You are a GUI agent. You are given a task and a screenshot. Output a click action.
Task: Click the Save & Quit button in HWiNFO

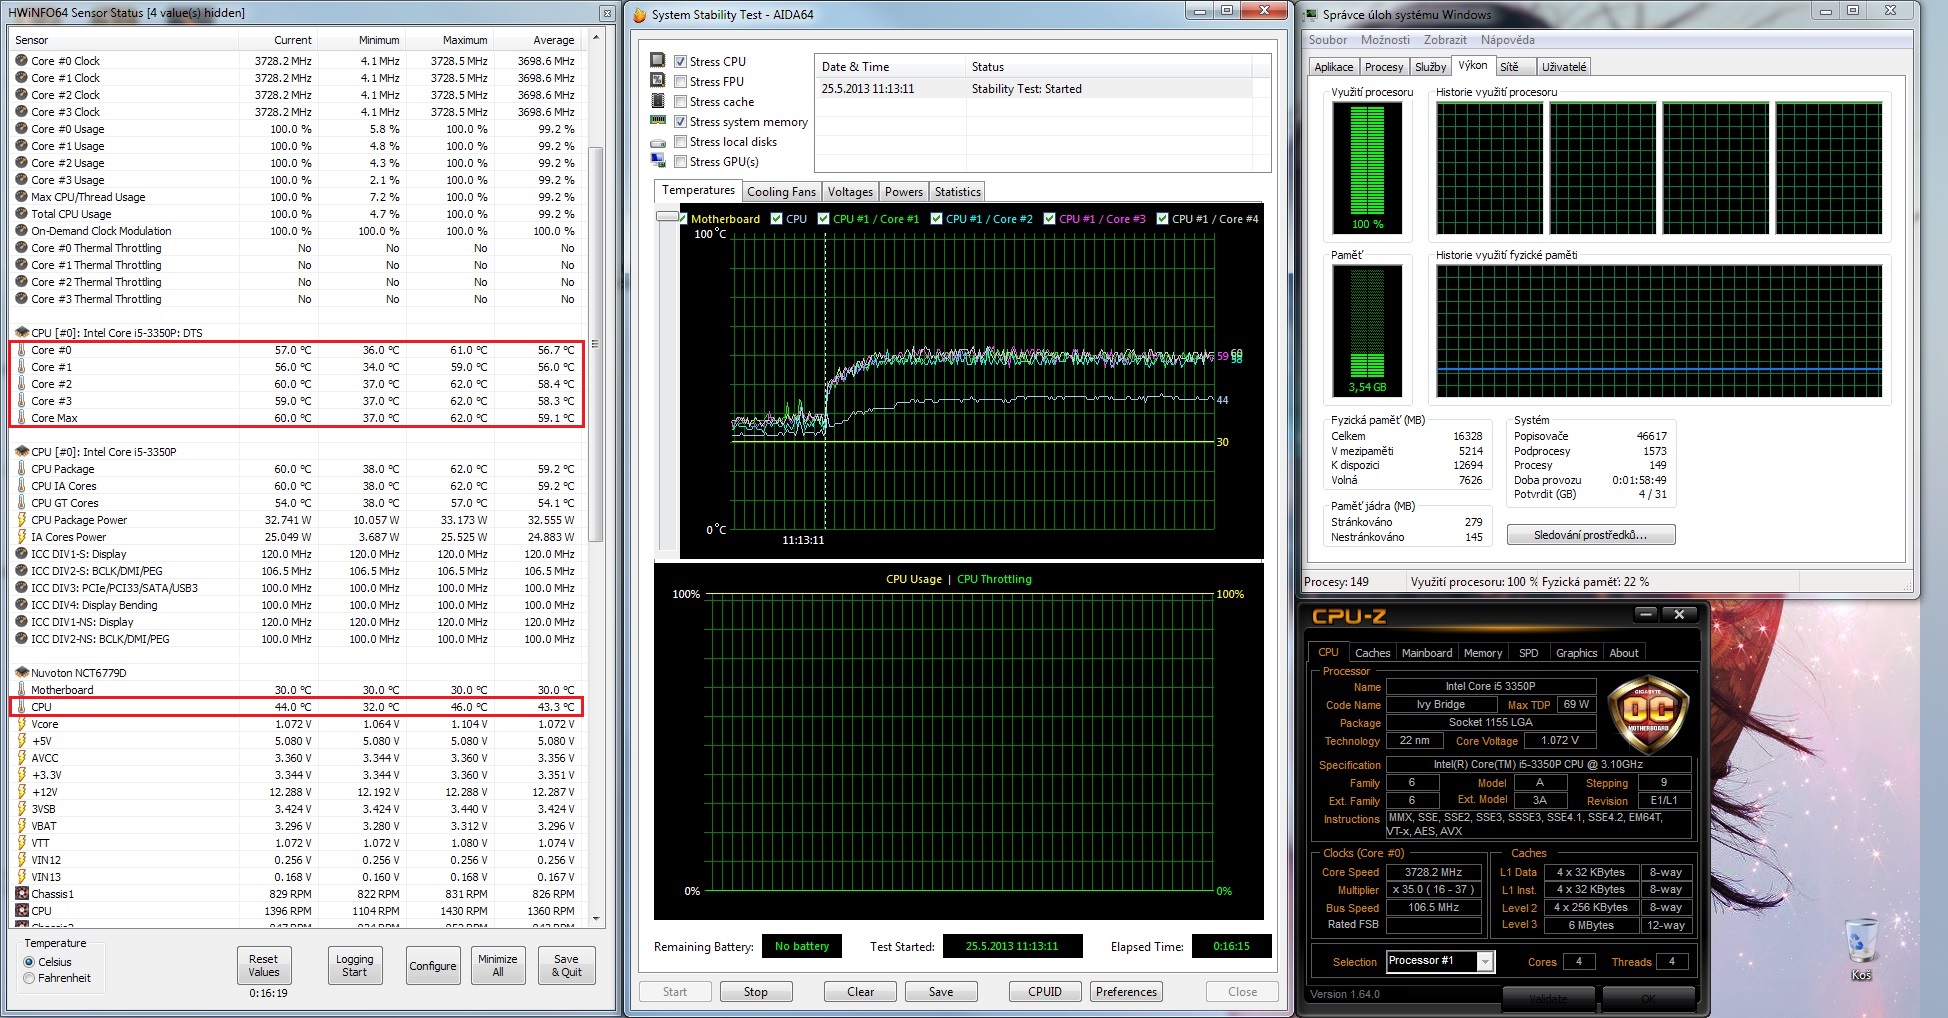point(567,966)
